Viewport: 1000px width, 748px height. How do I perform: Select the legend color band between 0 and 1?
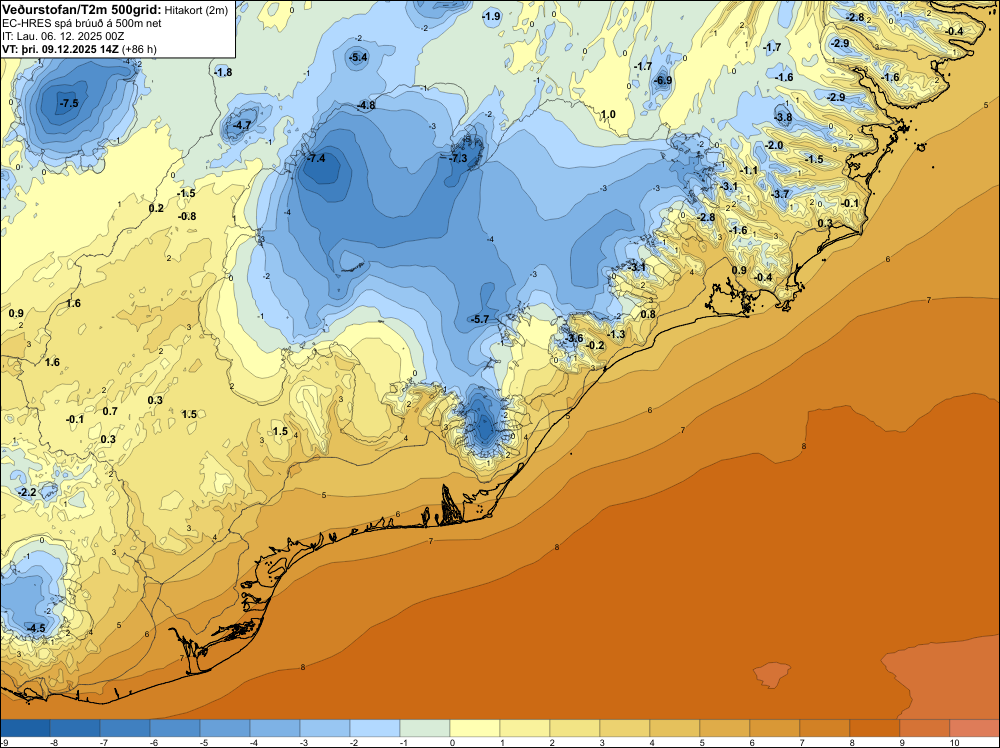pos(474,728)
